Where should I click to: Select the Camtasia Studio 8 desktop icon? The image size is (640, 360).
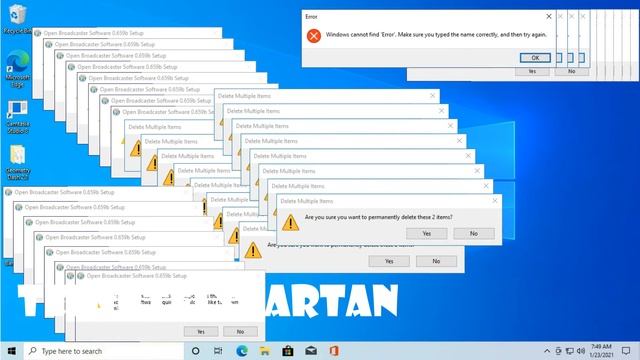pos(18,117)
